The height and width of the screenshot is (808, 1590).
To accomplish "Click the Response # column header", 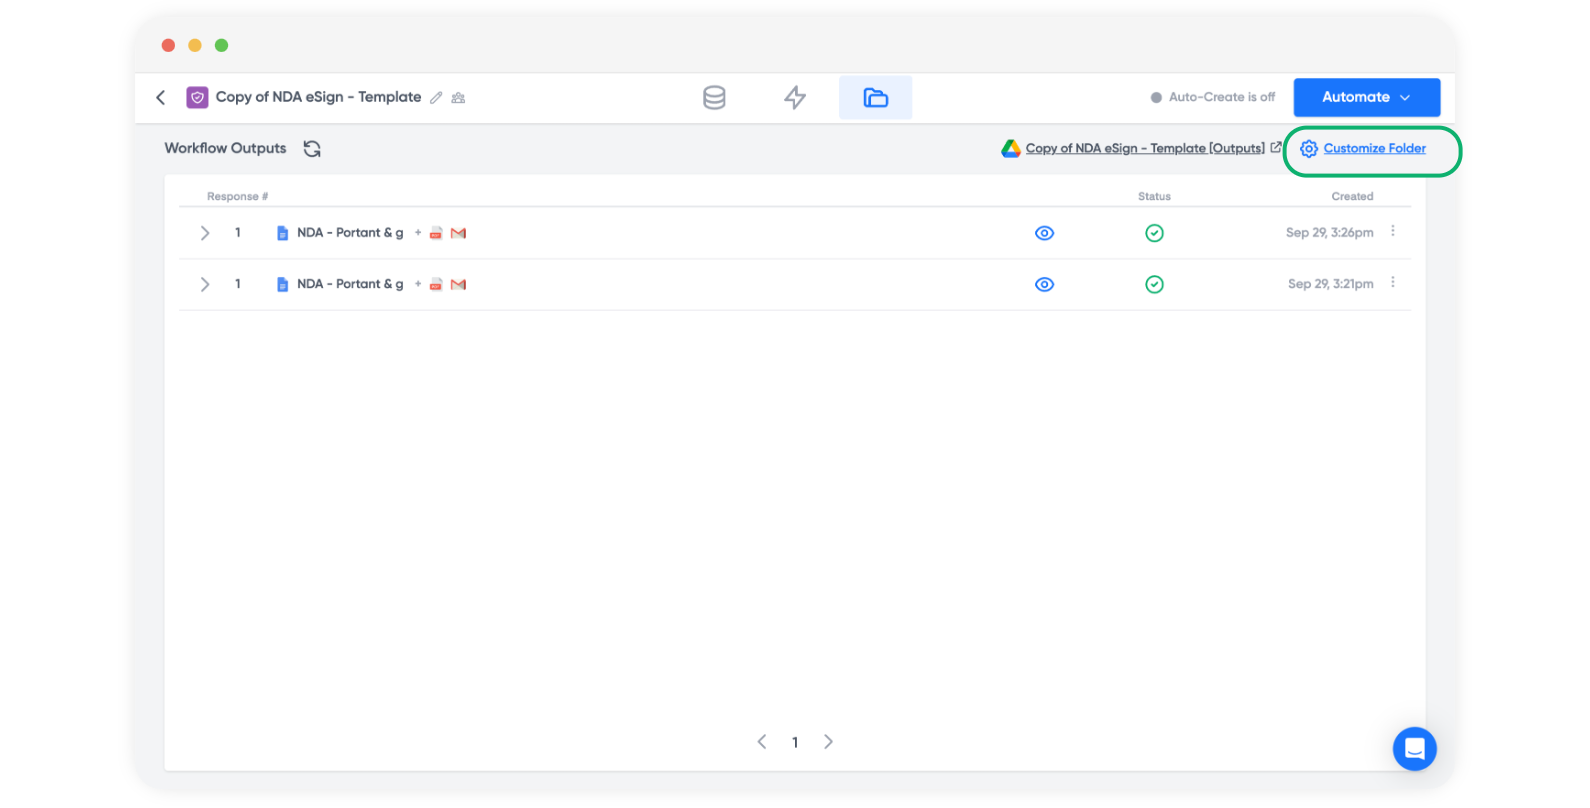I will tap(237, 196).
